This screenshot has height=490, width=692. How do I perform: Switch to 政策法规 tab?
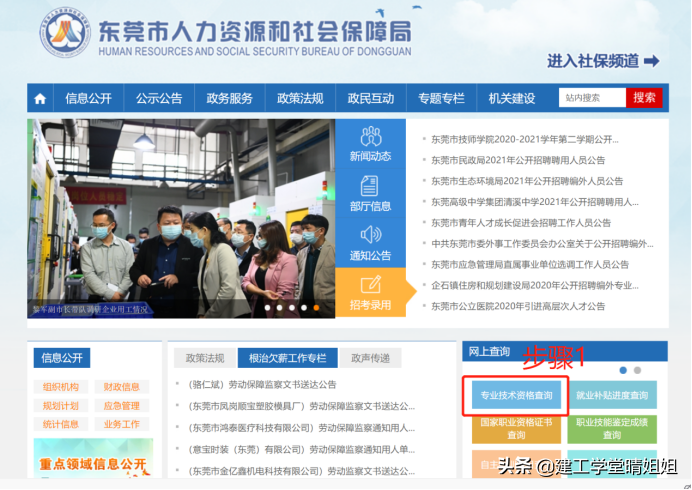204,358
